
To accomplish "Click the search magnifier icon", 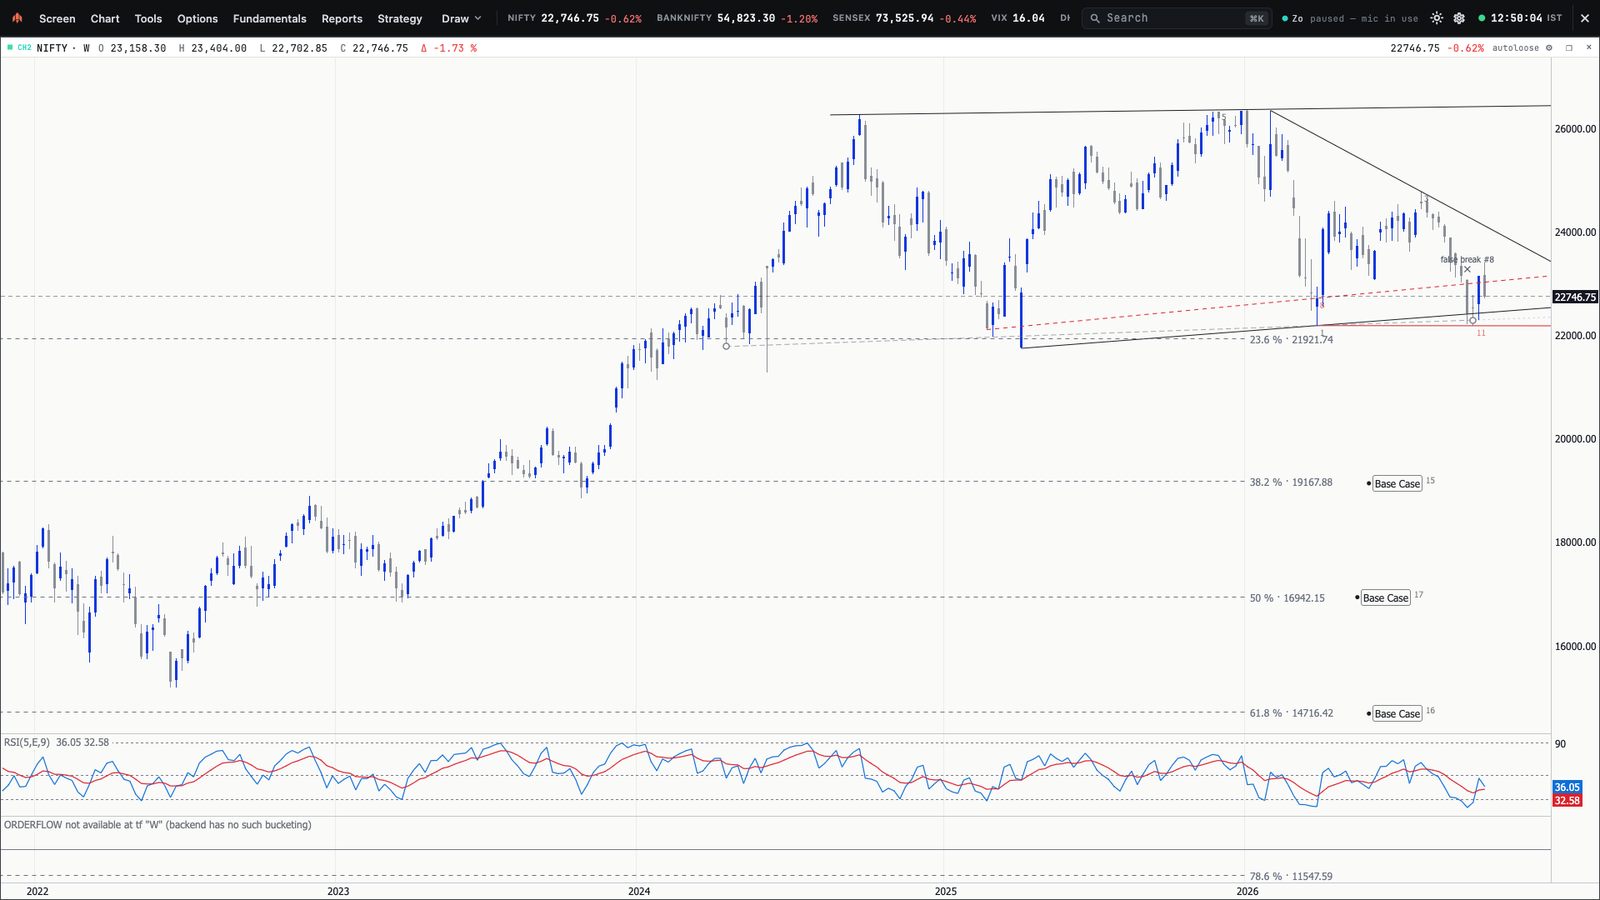I will point(1095,18).
